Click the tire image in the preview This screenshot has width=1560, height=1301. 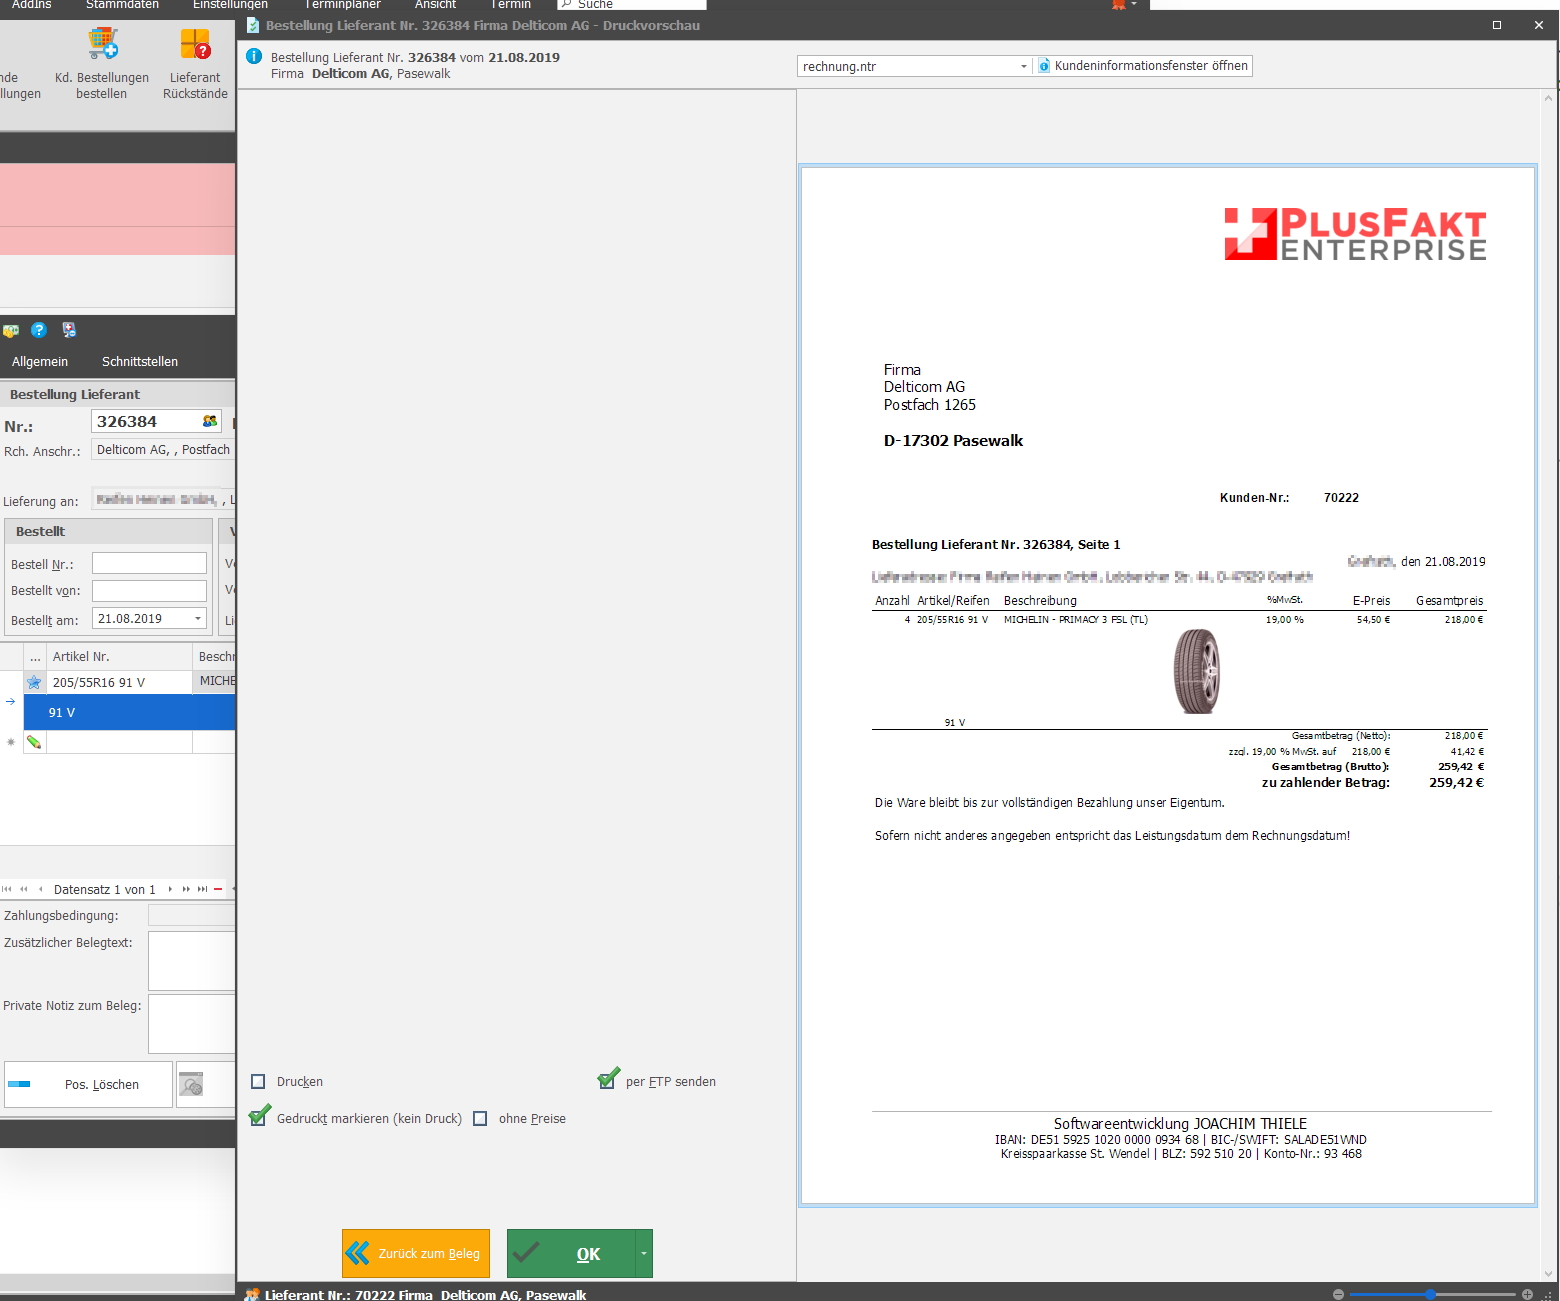point(1197,671)
